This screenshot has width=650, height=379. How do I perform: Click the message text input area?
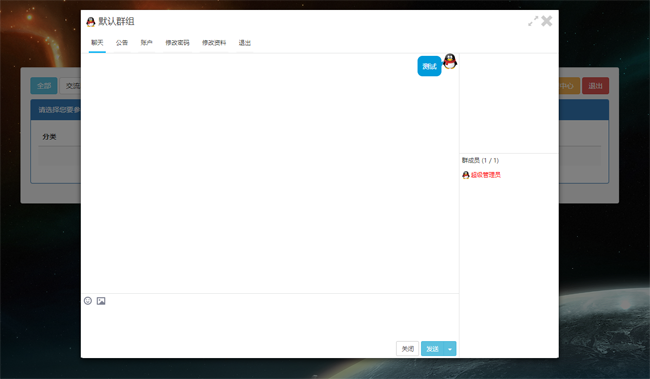pyautogui.click(x=270, y=323)
